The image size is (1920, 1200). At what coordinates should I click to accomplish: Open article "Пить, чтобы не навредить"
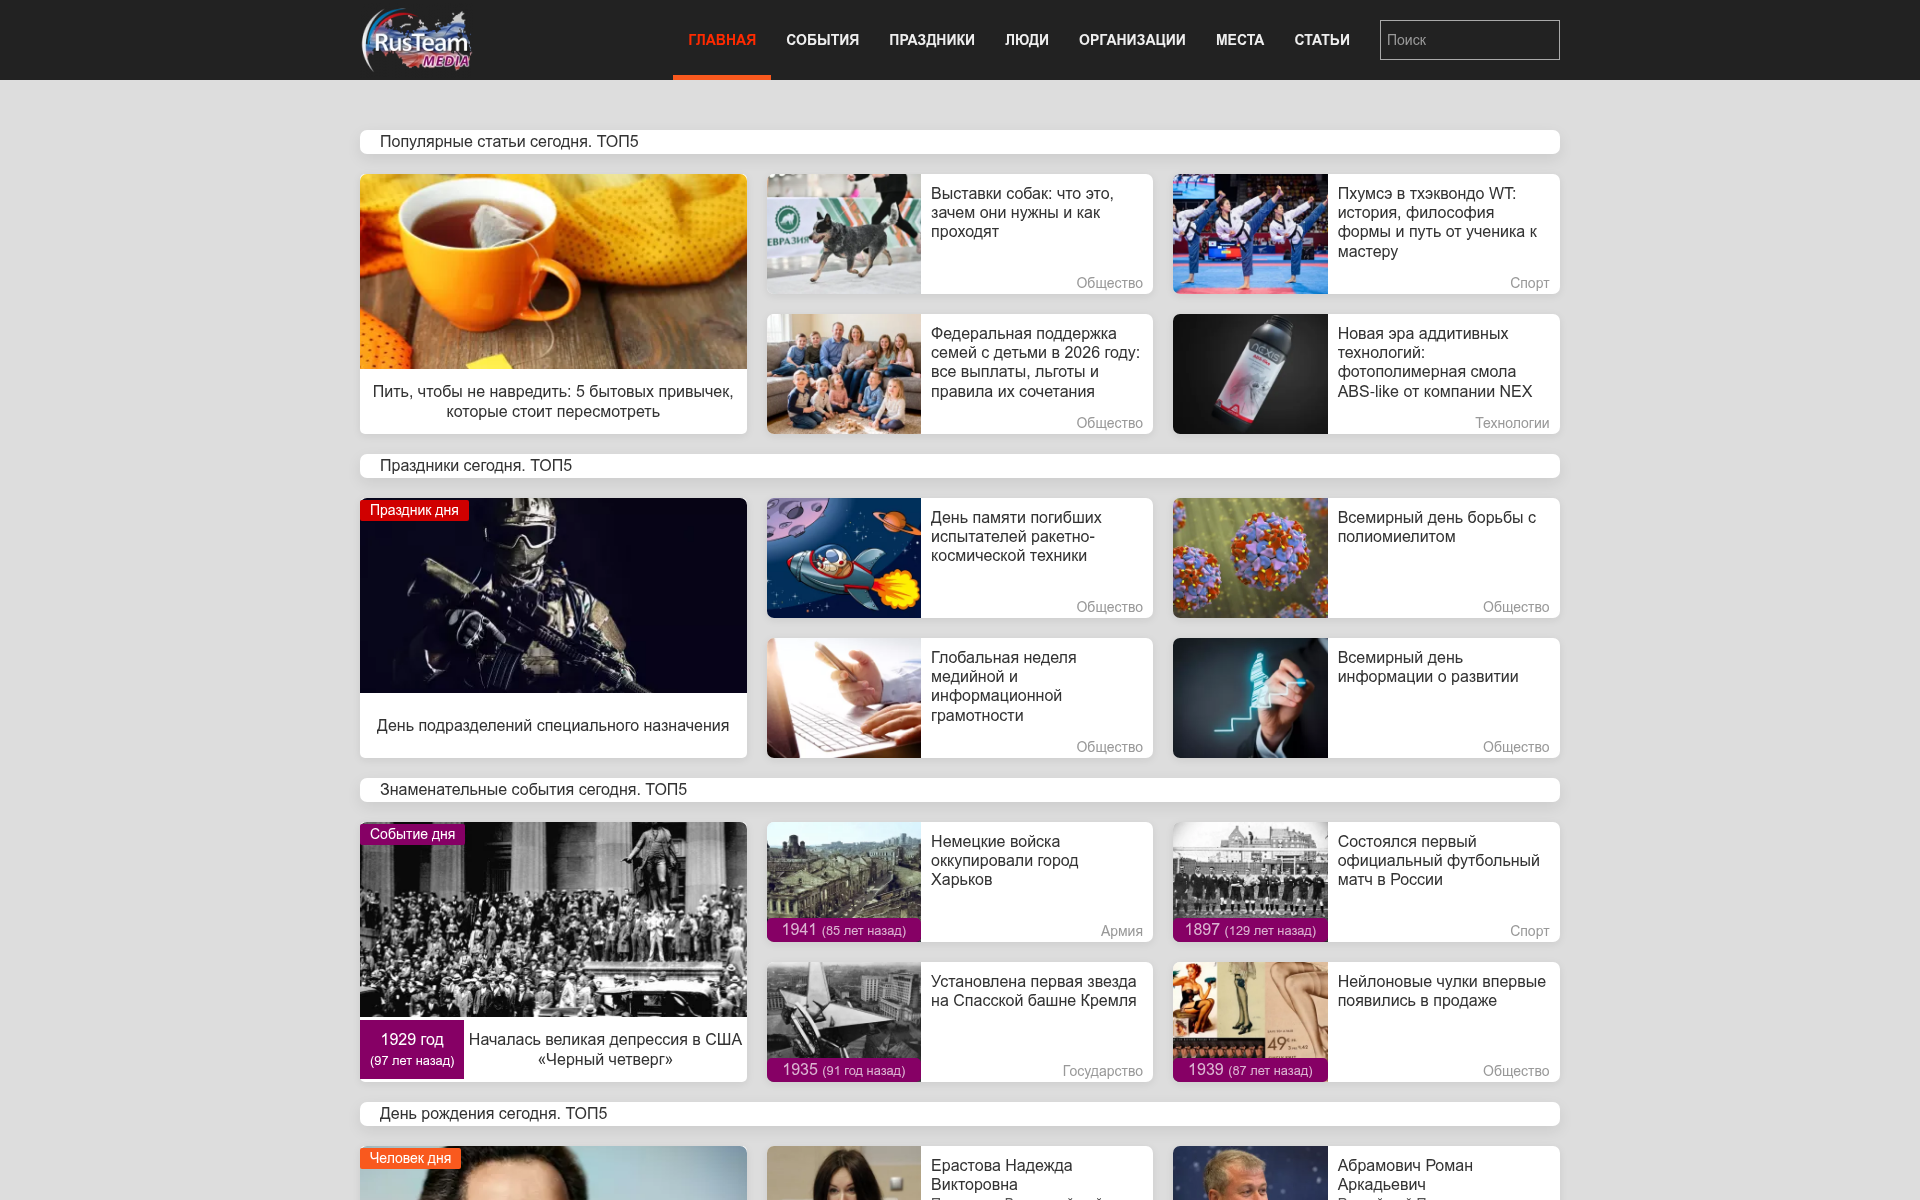click(x=553, y=401)
